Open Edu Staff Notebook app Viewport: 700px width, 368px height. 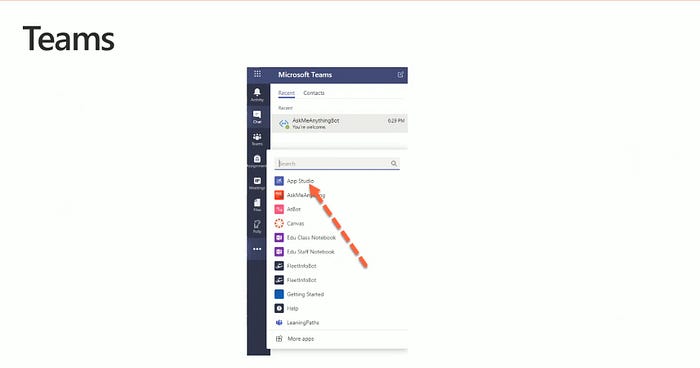(x=304, y=252)
